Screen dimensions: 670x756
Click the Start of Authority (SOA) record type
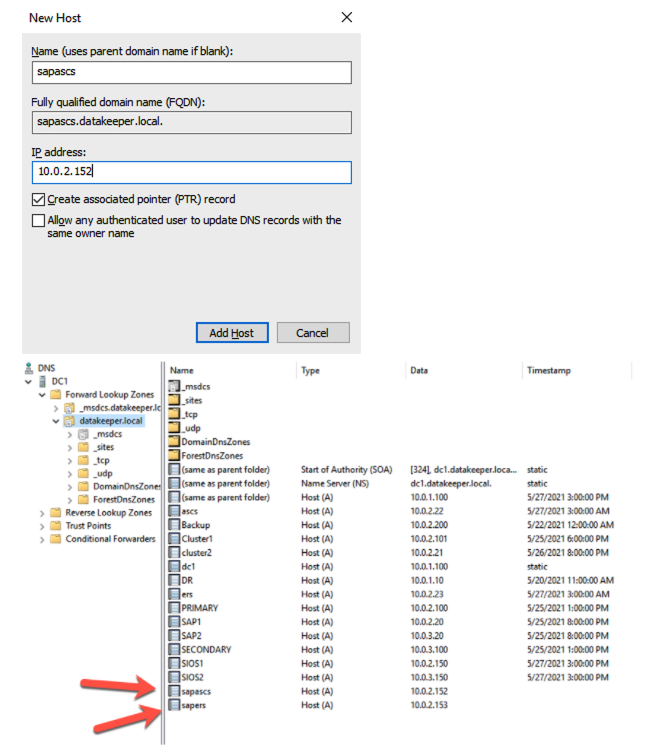tap(347, 470)
